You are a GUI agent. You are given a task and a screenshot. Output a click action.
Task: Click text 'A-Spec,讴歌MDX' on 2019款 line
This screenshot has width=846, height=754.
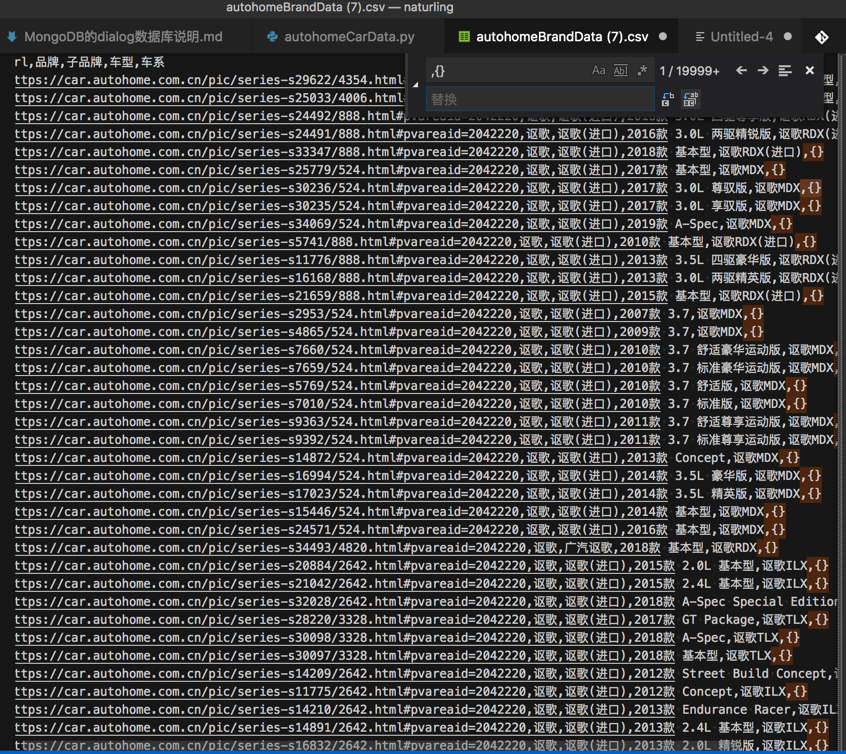[724, 224]
